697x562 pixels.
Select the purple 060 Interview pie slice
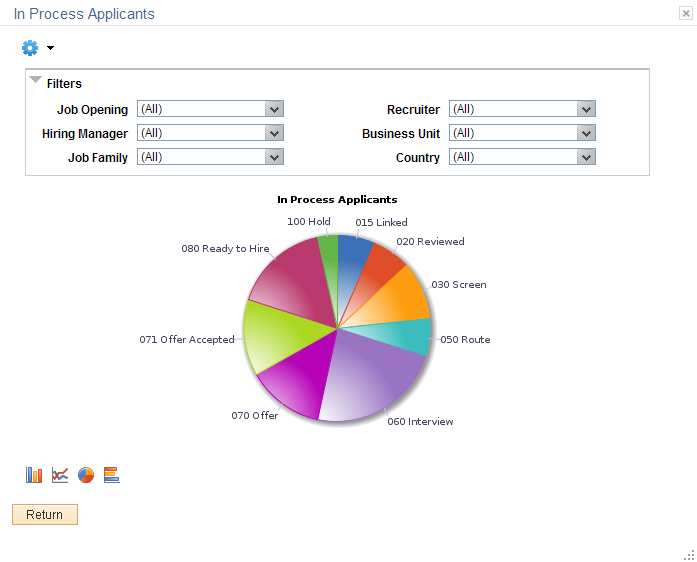(373, 378)
